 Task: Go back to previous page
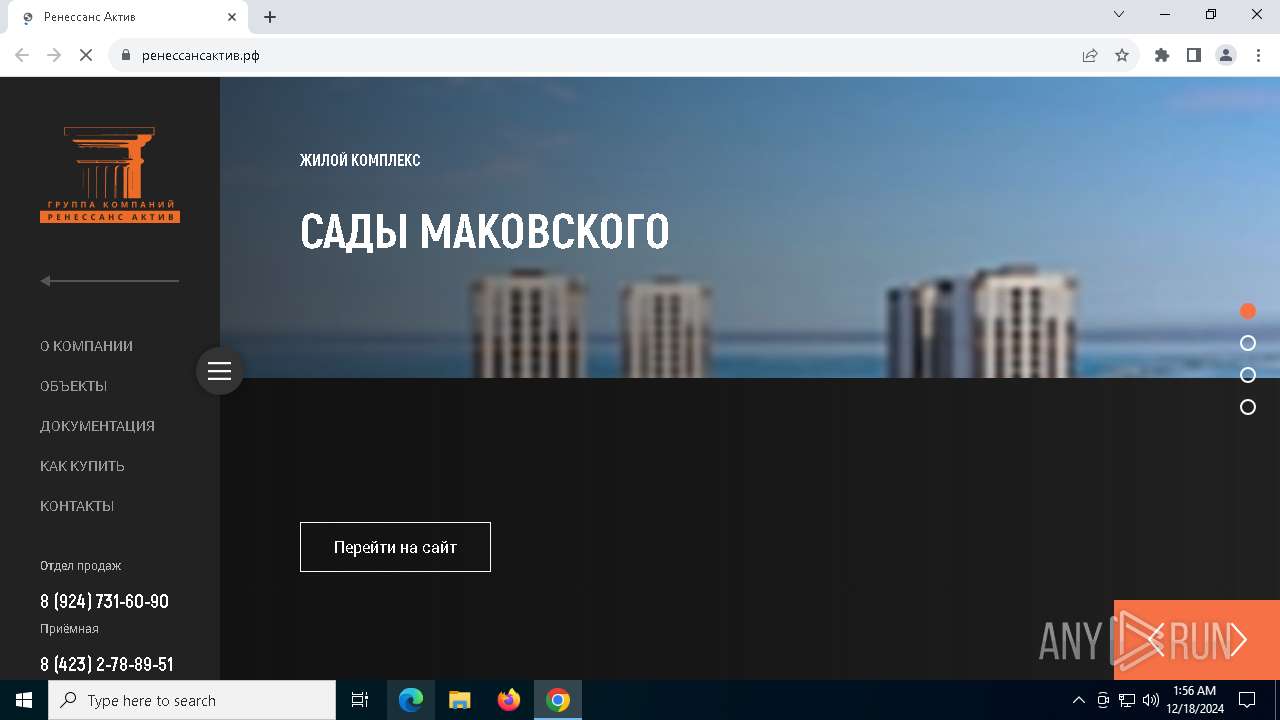(x=22, y=55)
